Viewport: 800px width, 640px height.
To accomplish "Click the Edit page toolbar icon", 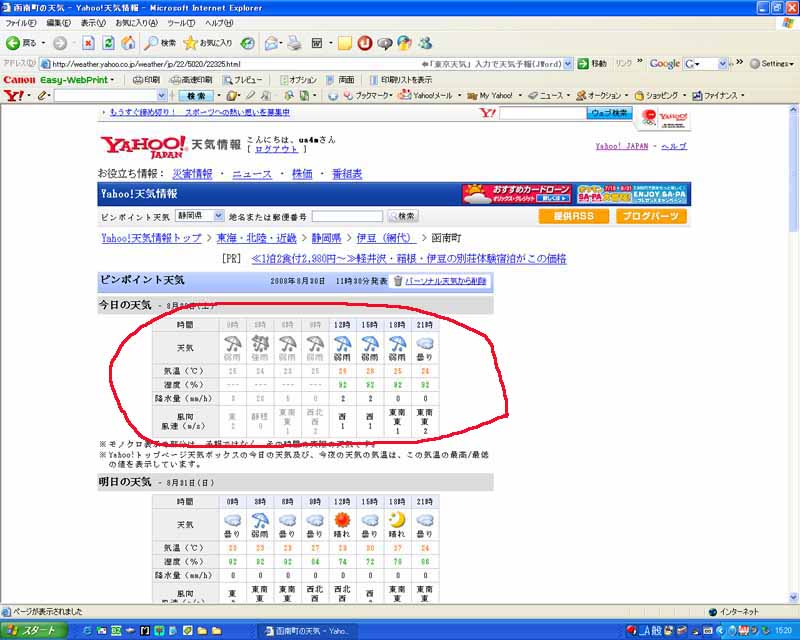I will 317,43.
